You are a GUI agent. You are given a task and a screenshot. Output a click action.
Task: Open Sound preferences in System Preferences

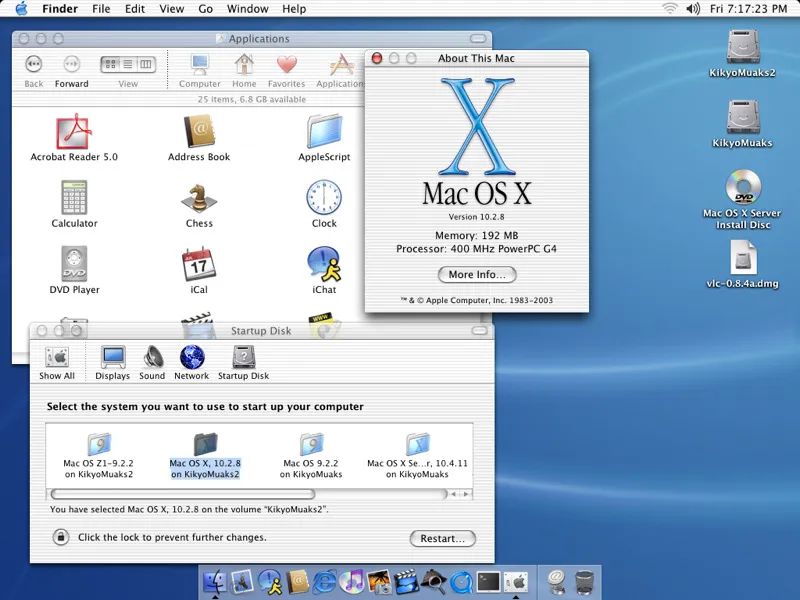[x=152, y=358]
